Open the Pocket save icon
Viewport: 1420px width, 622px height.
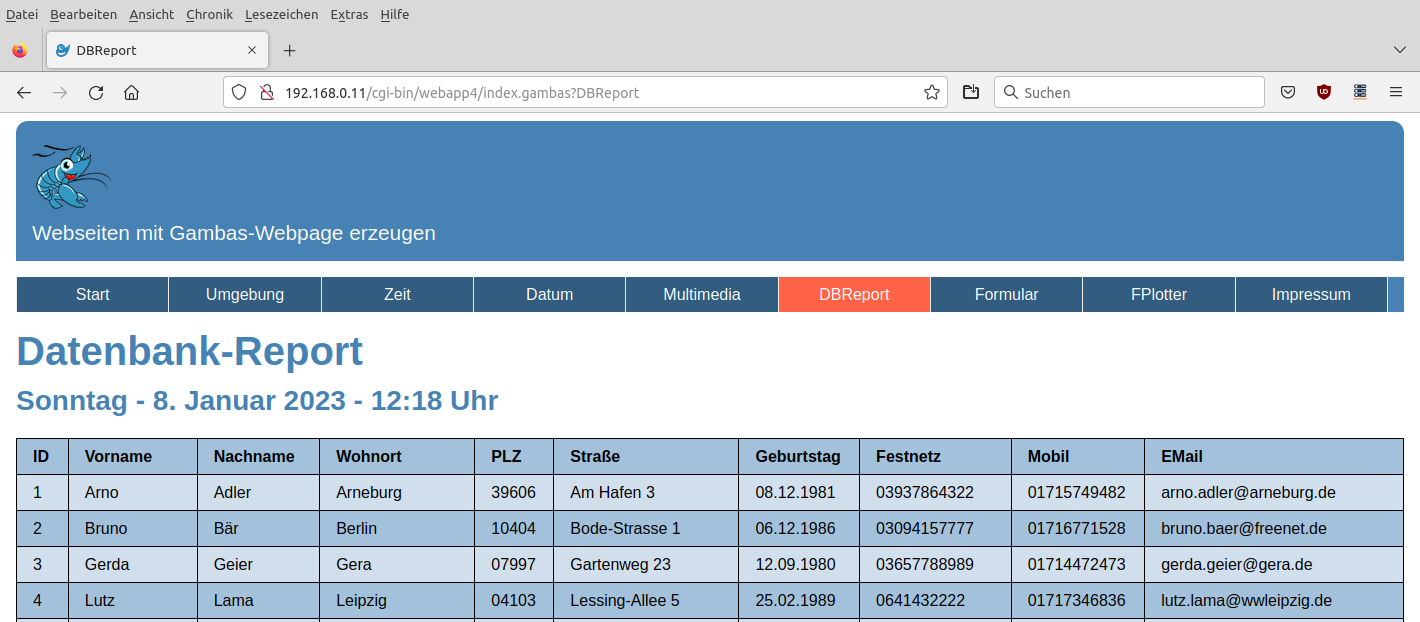click(x=1288, y=93)
